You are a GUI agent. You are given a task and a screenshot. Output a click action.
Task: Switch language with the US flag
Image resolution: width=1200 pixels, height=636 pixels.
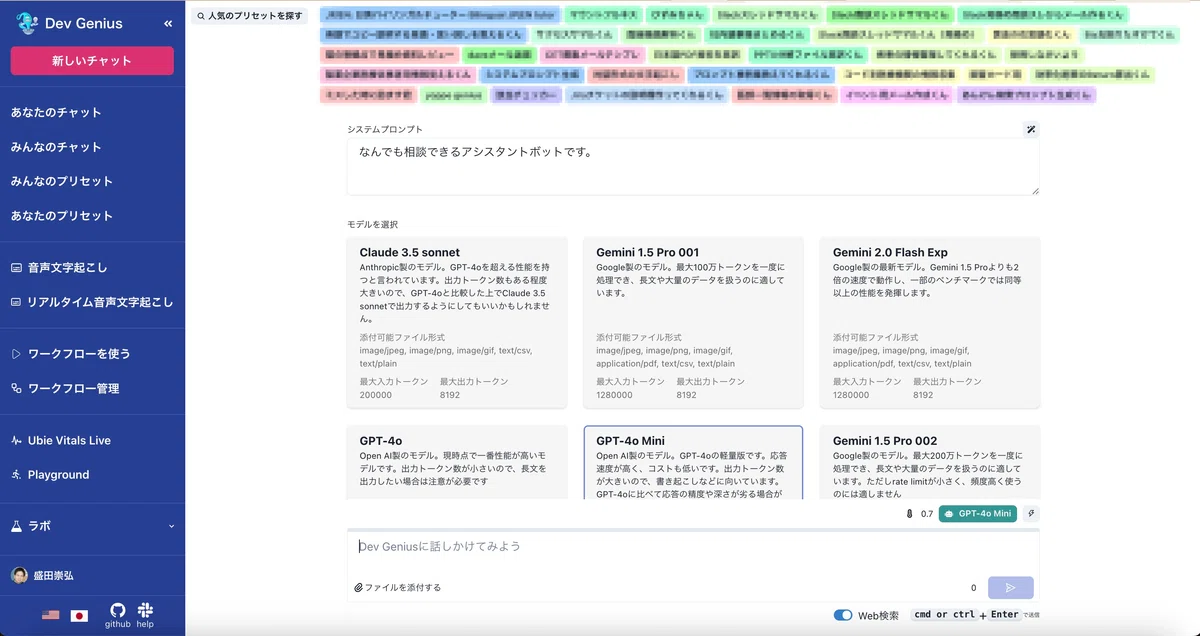coord(50,615)
